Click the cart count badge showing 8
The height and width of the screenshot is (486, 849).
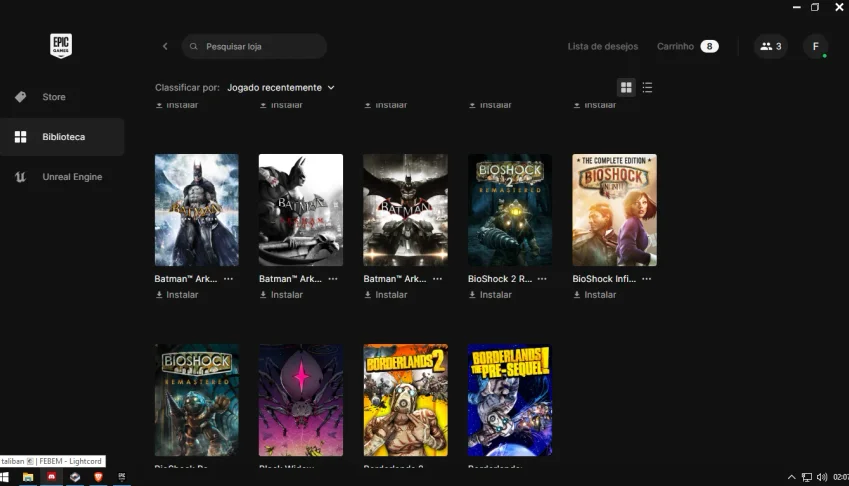(x=709, y=47)
